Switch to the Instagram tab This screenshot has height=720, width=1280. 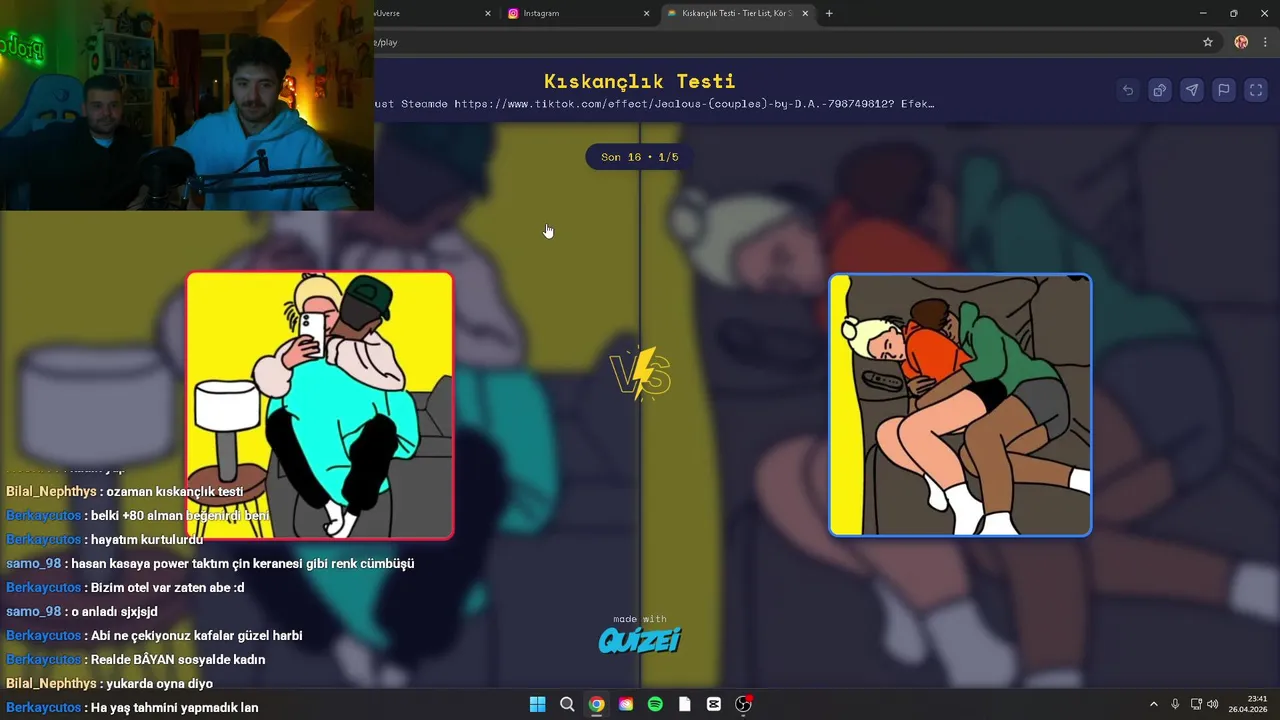pos(576,13)
